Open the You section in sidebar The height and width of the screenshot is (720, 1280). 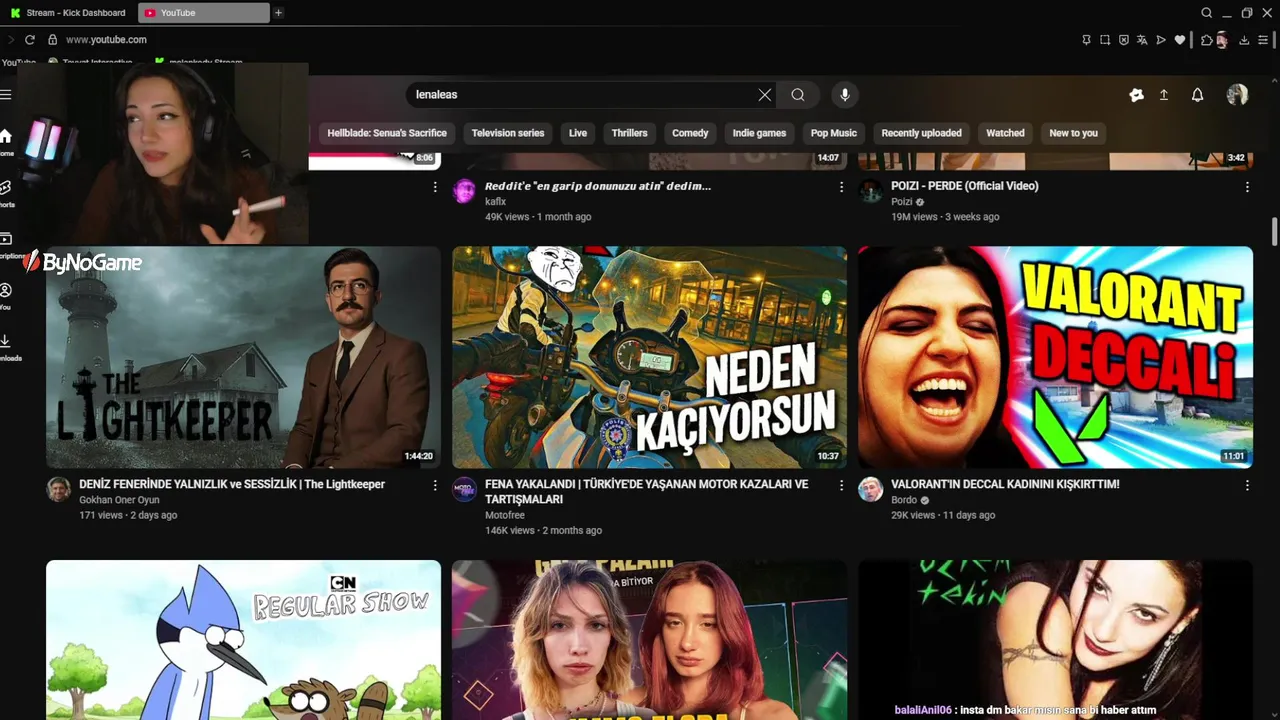[6, 296]
